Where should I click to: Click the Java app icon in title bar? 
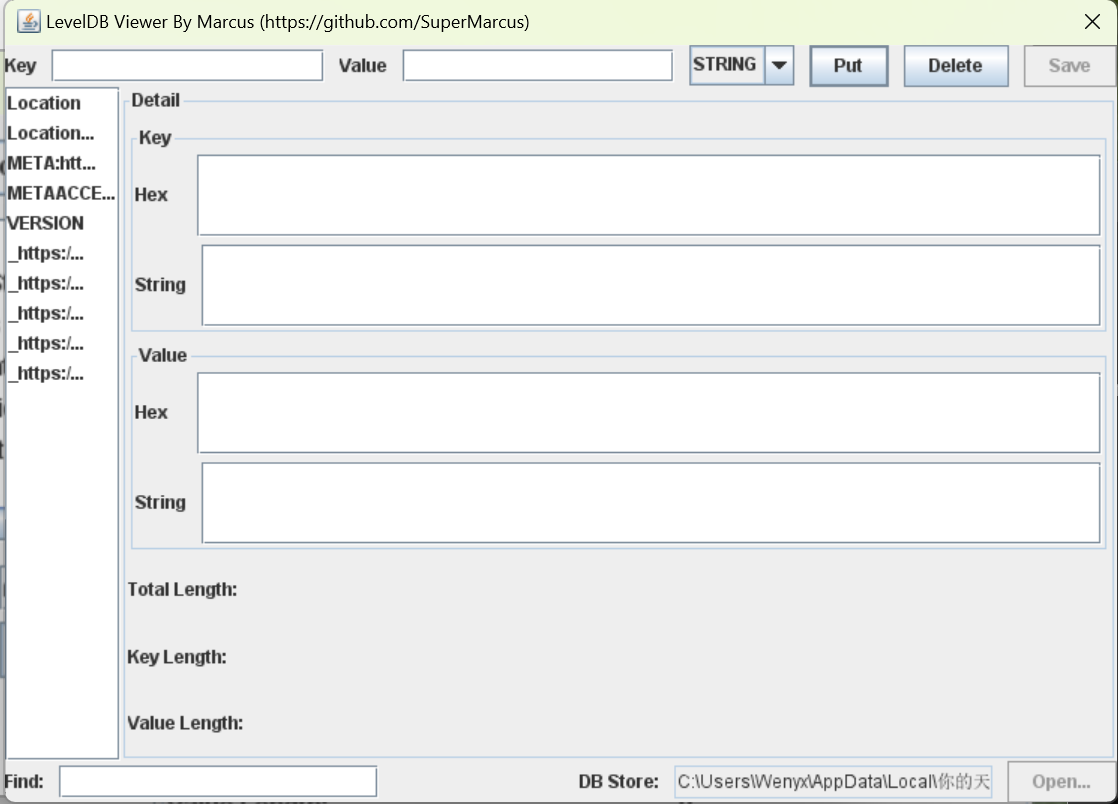pos(29,22)
